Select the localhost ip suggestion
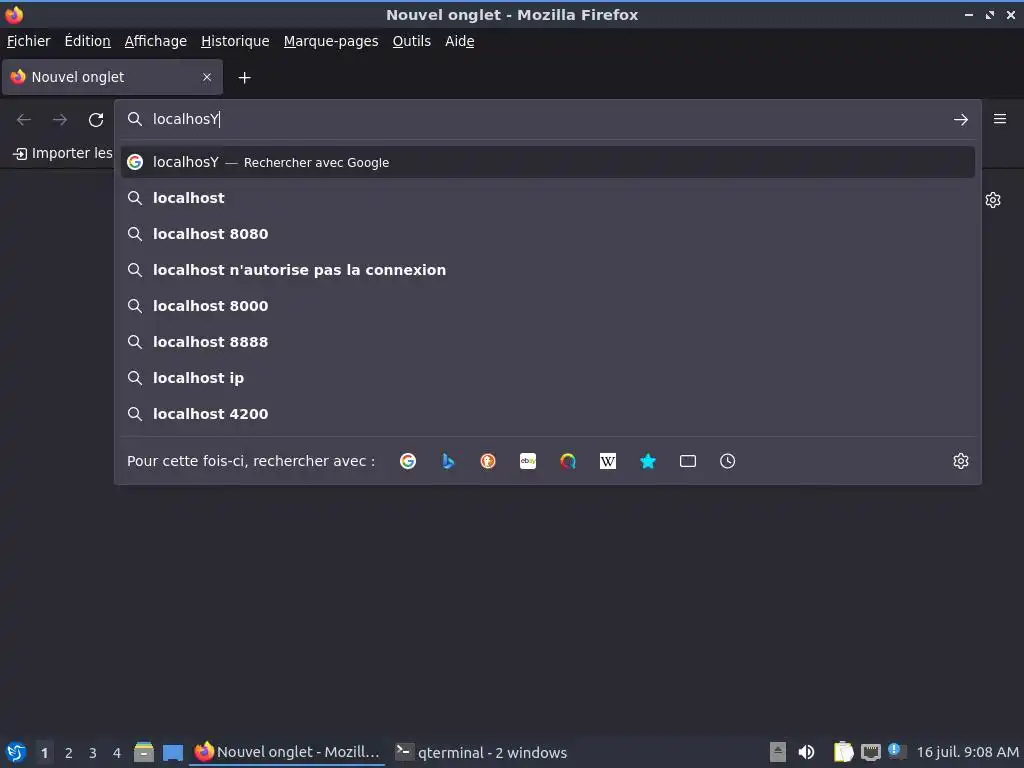The height and width of the screenshot is (768, 1024). point(547,377)
